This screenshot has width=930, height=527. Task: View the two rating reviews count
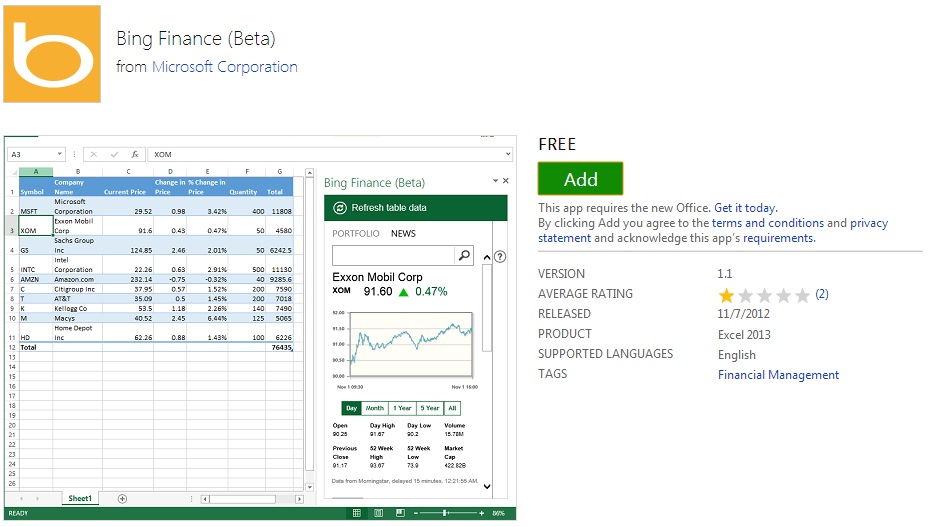pos(821,294)
